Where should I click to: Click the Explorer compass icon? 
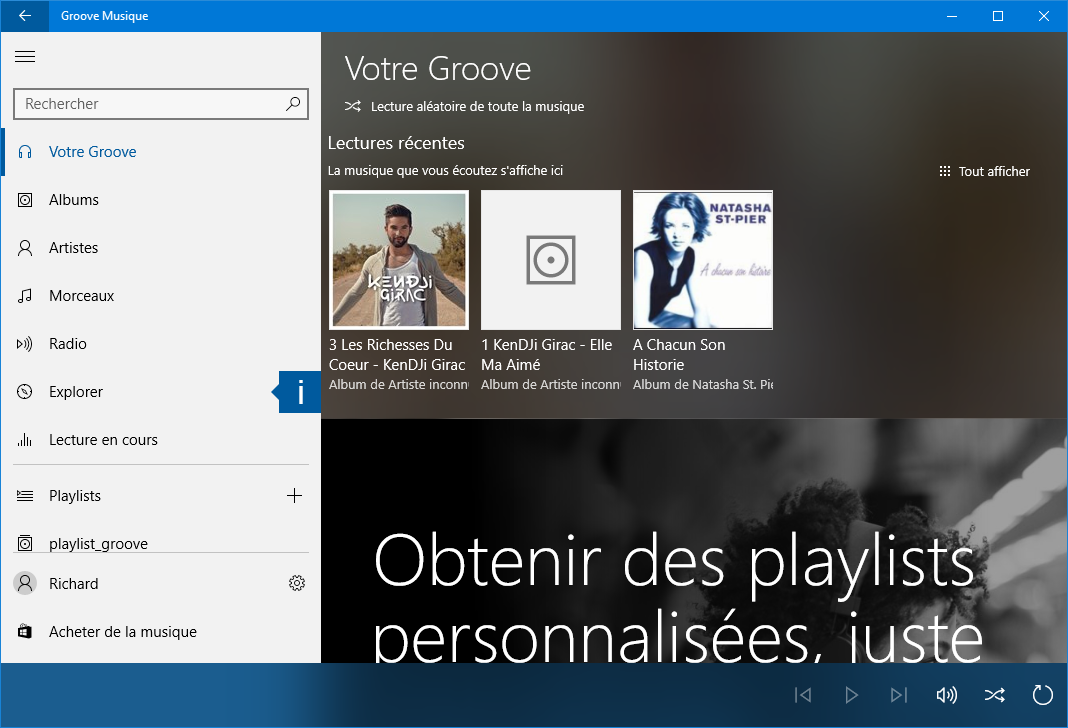25,392
